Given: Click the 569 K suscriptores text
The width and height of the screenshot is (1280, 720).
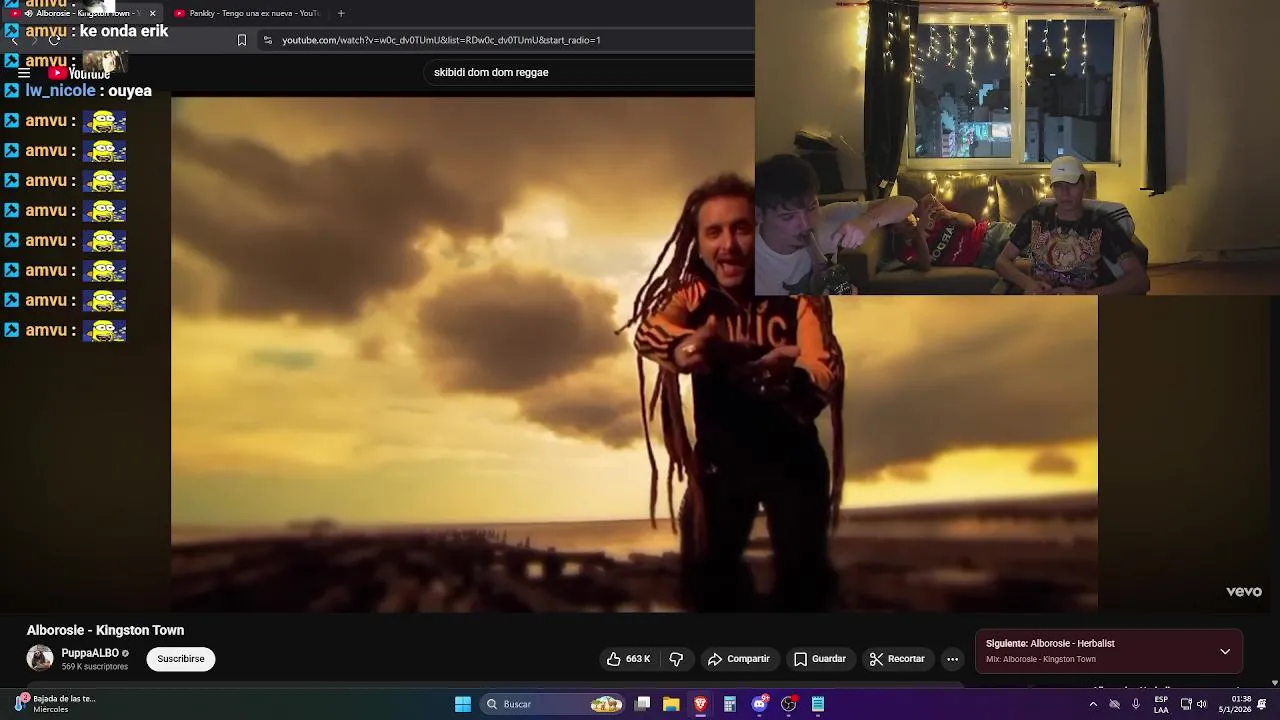Looking at the screenshot, I should pyautogui.click(x=95, y=667).
